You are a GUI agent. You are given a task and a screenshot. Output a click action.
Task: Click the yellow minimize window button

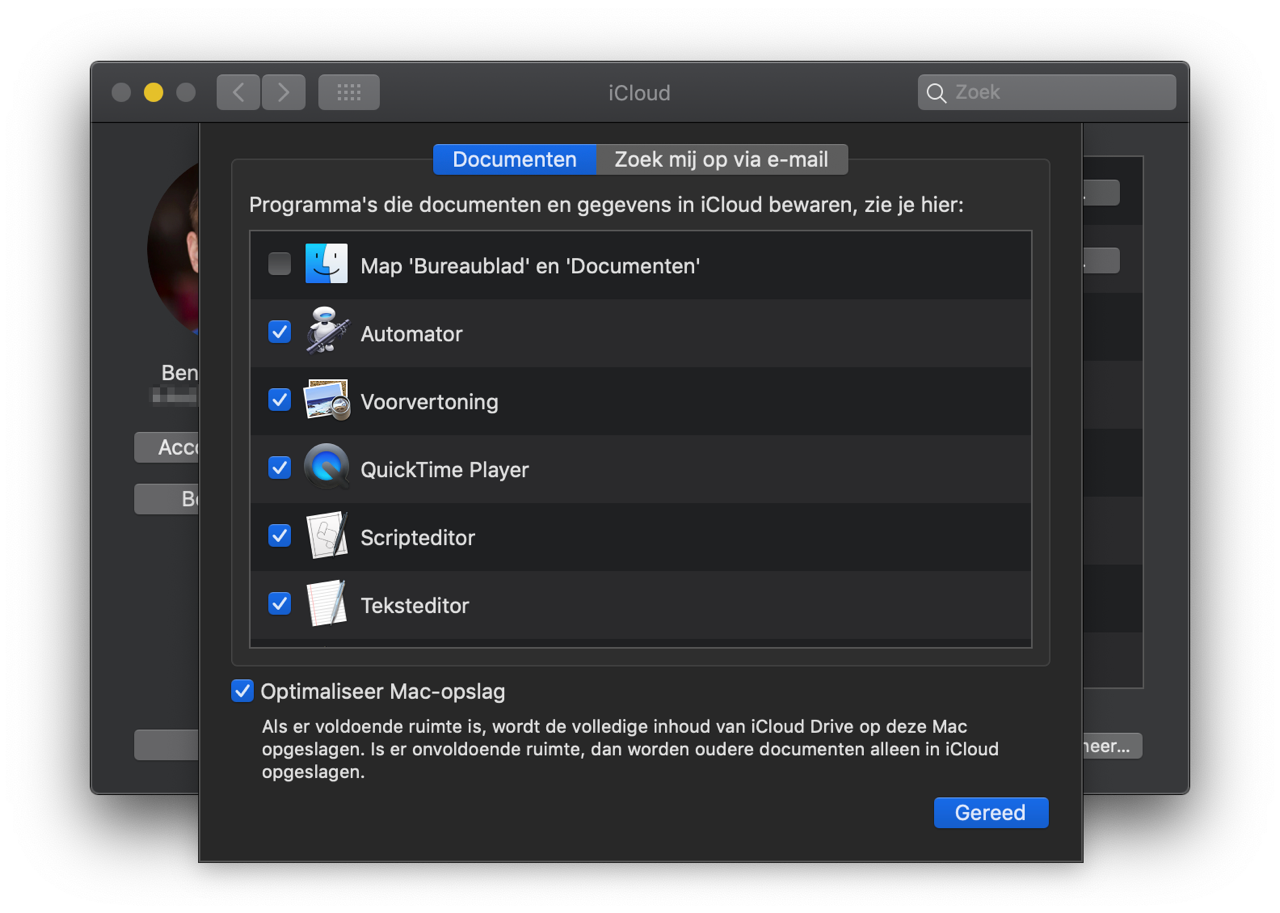(153, 92)
